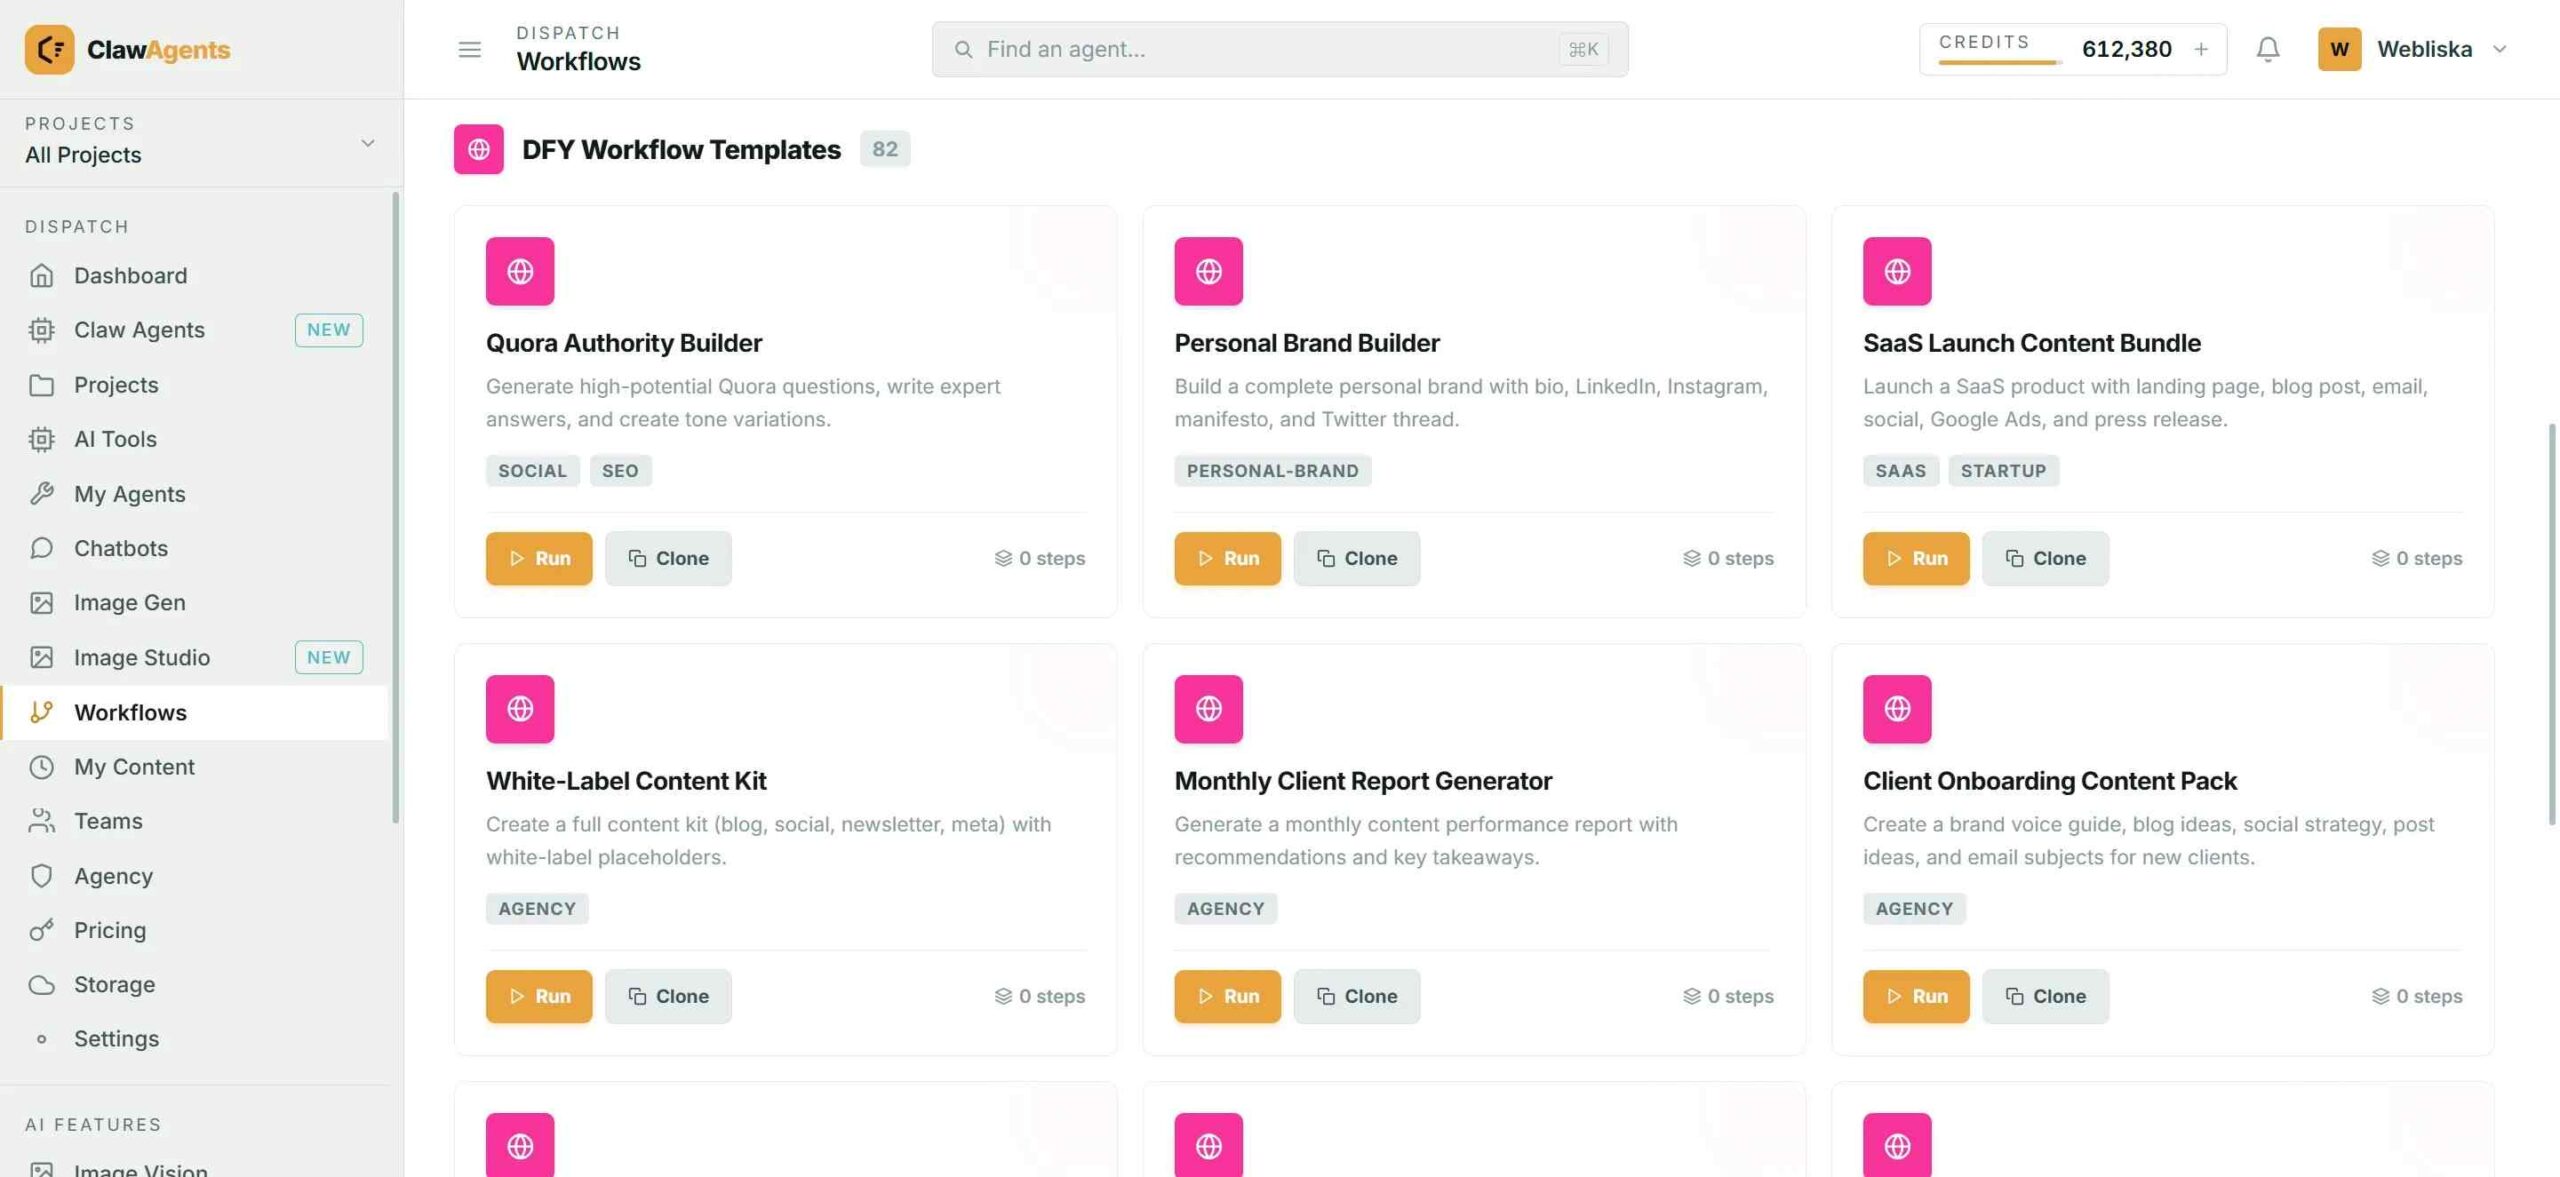Click the 612,380 credits value
Image resolution: width=2560 pixels, height=1177 pixels.
coord(2126,49)
